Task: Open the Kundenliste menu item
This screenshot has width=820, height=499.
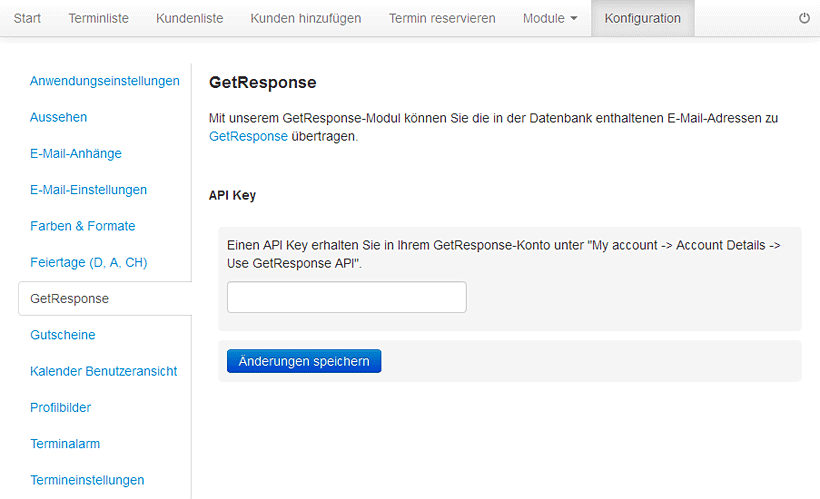Action: [x=189, y=18]
